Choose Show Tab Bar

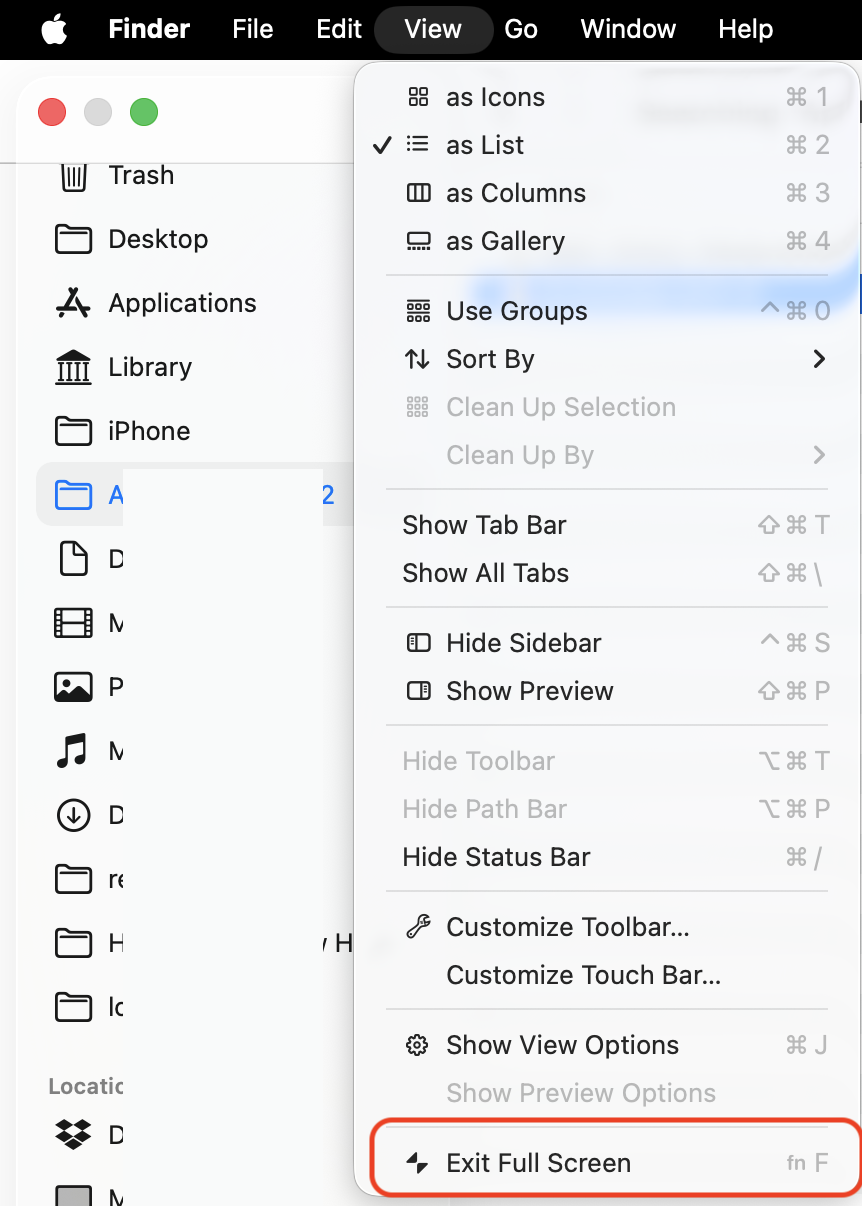pyautogui.click(x=609, y=525)
